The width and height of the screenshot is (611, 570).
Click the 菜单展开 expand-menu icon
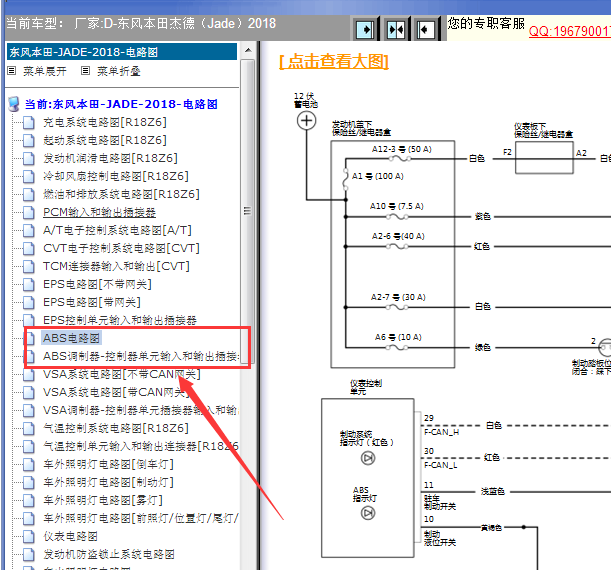[12, 71]
